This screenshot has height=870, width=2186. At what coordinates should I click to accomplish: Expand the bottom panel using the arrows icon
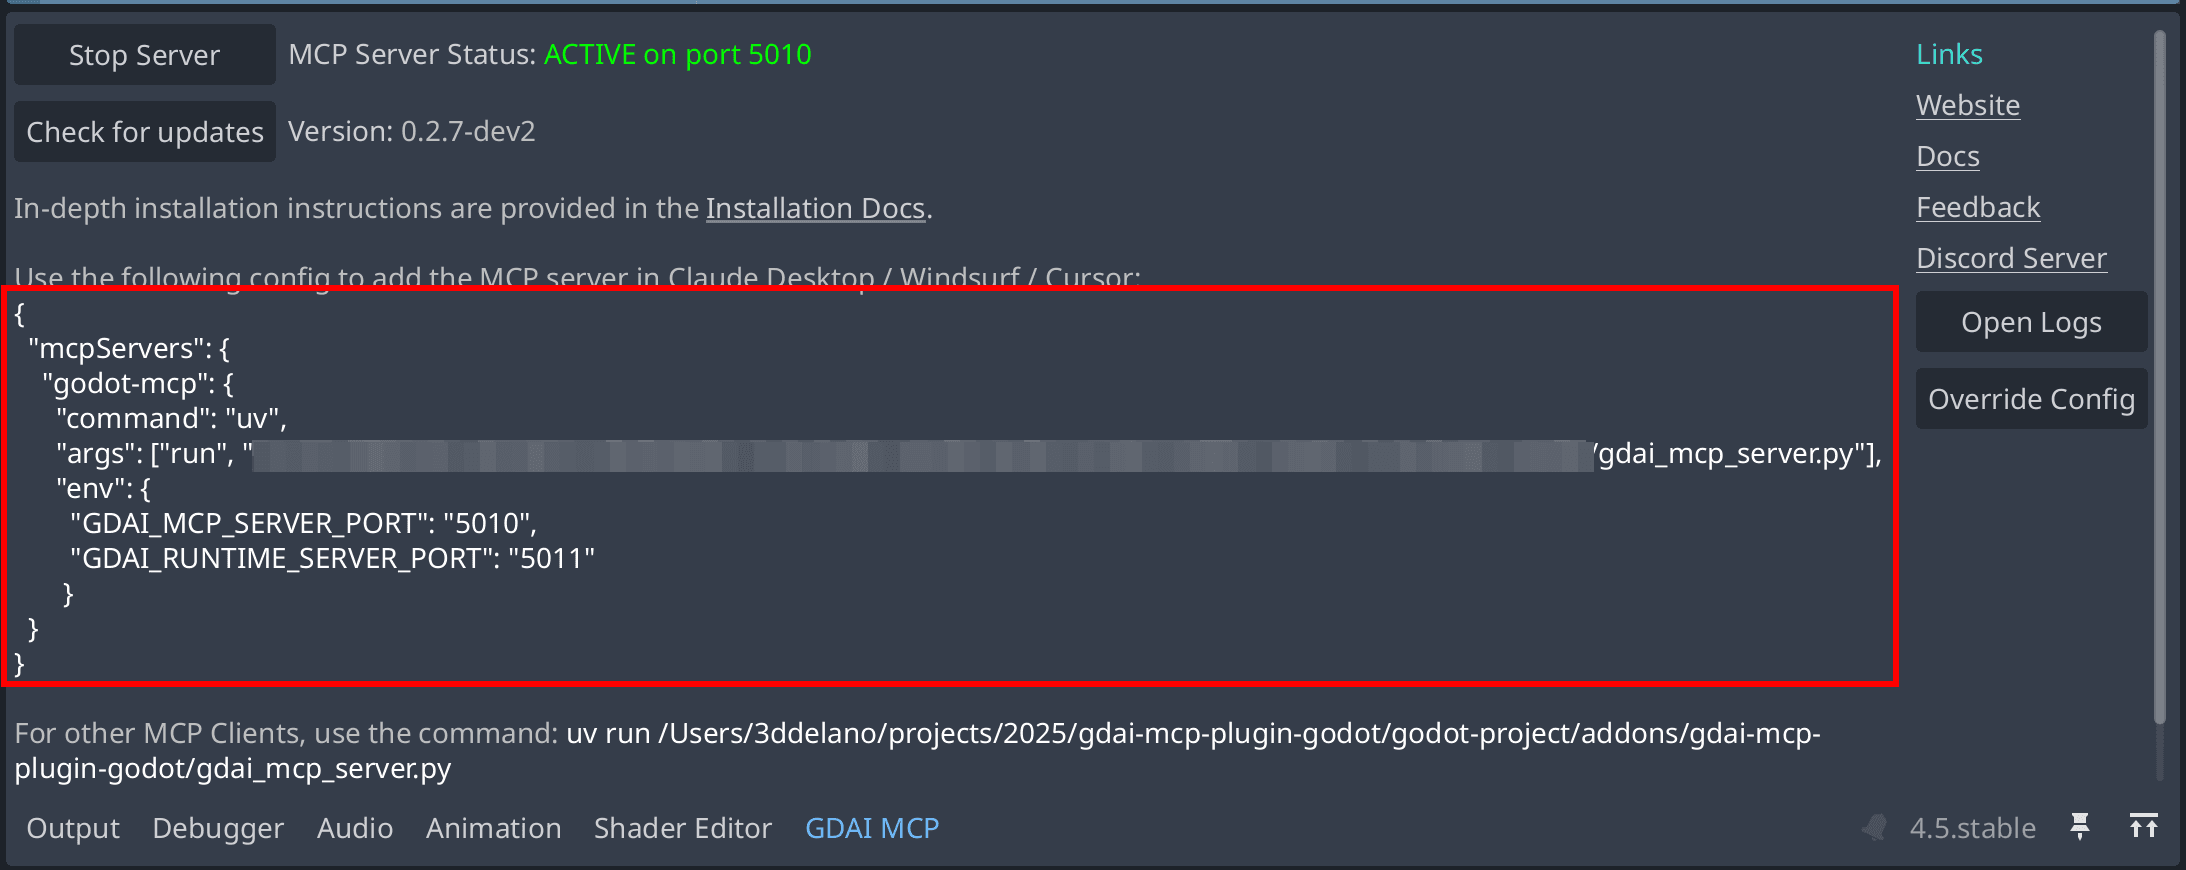[2146, 827]
